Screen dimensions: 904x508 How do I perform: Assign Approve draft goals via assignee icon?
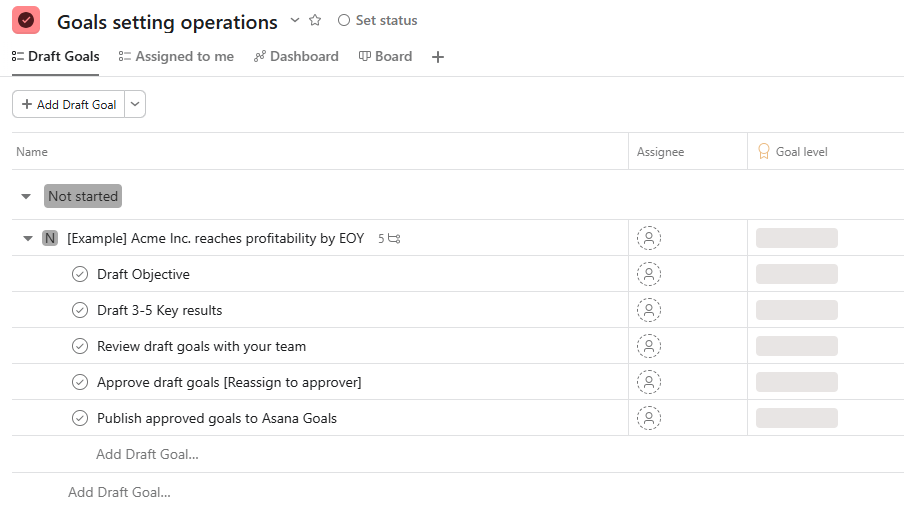pos(649,382)
